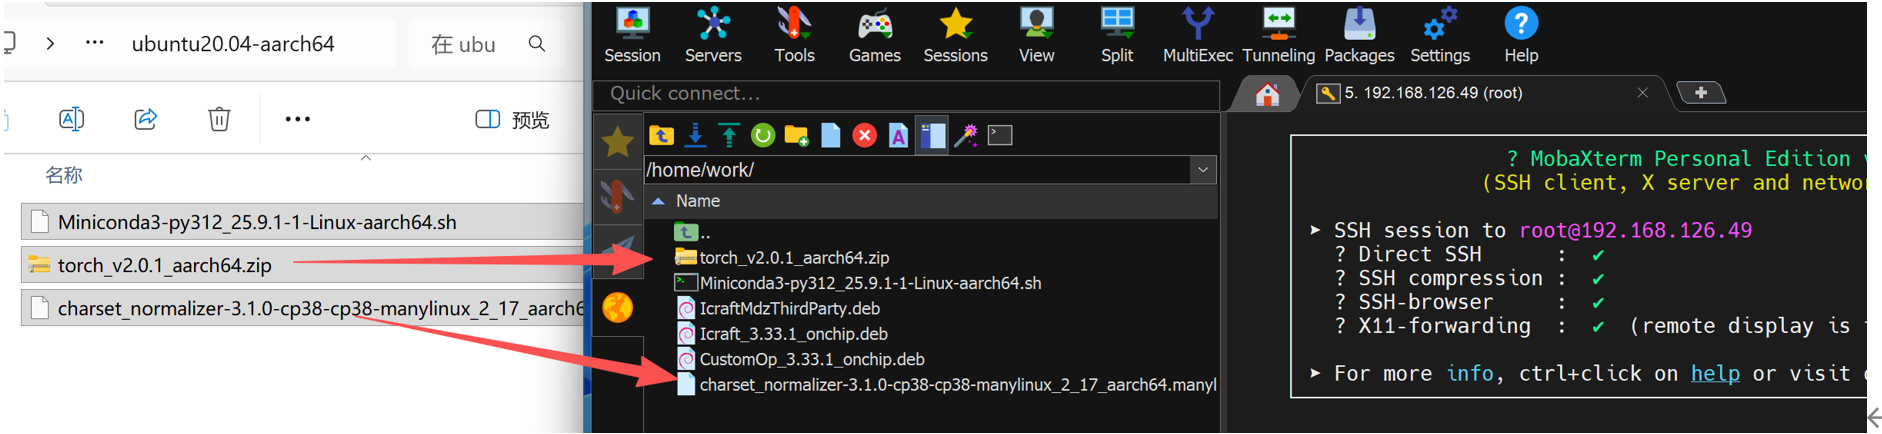
Task: Click the Explorer search box
Action: [x=490, y=44]
